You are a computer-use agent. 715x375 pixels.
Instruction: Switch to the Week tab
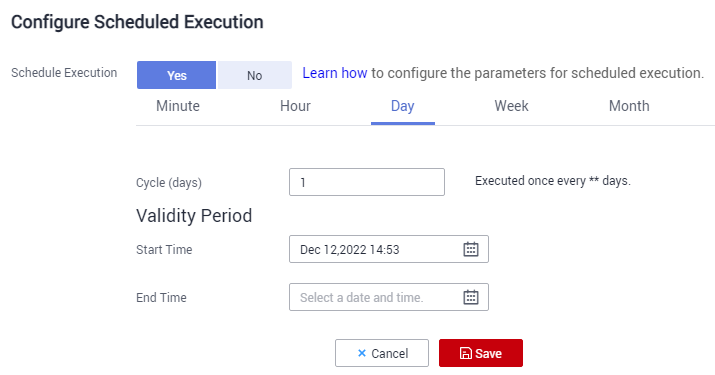pyautogui.click(x=511, y=106)
